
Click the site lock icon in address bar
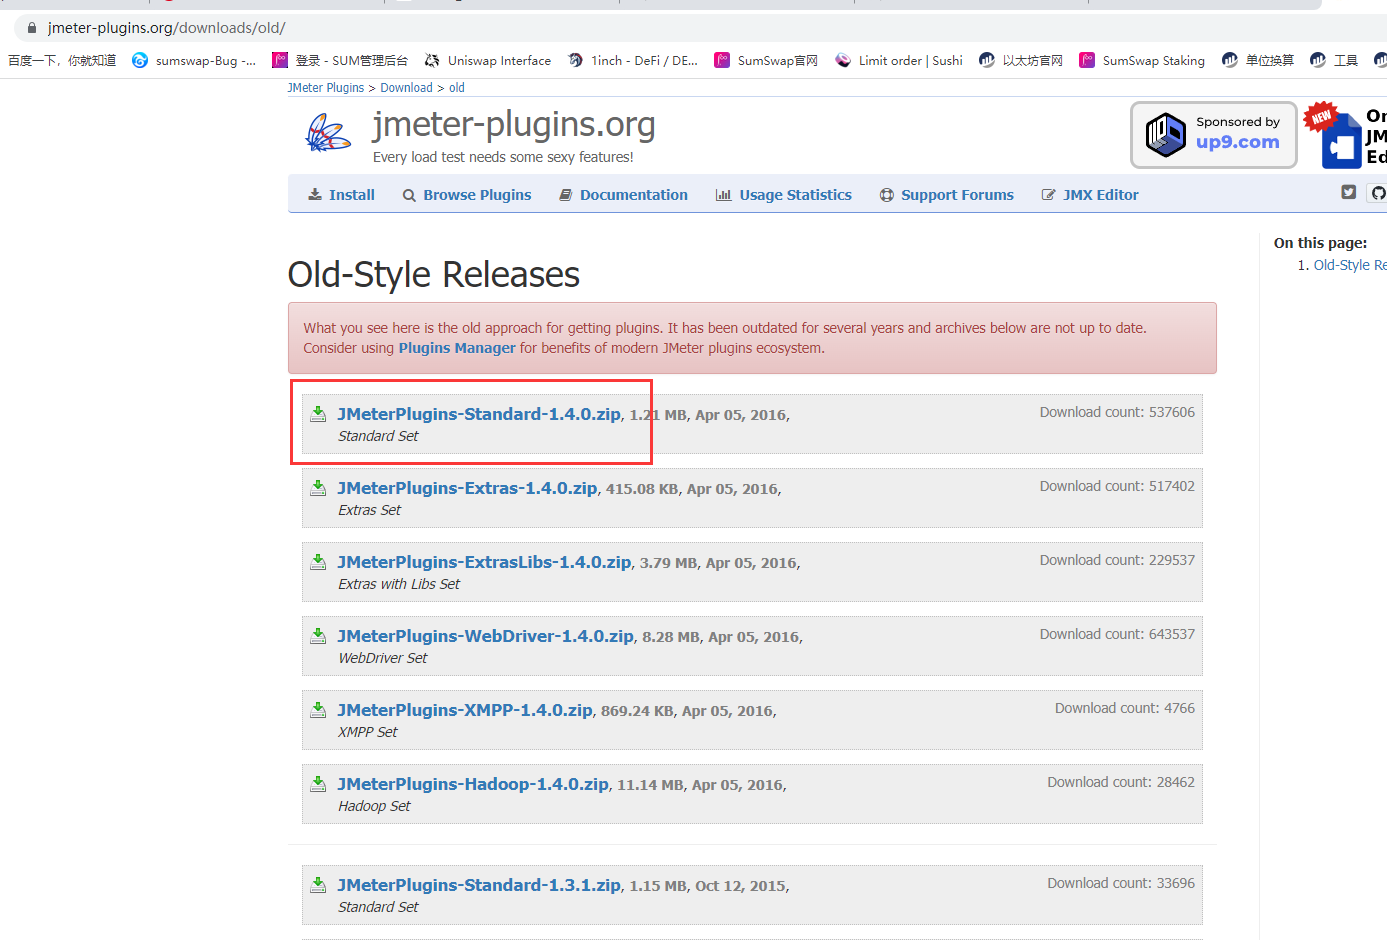click(31, 28)
